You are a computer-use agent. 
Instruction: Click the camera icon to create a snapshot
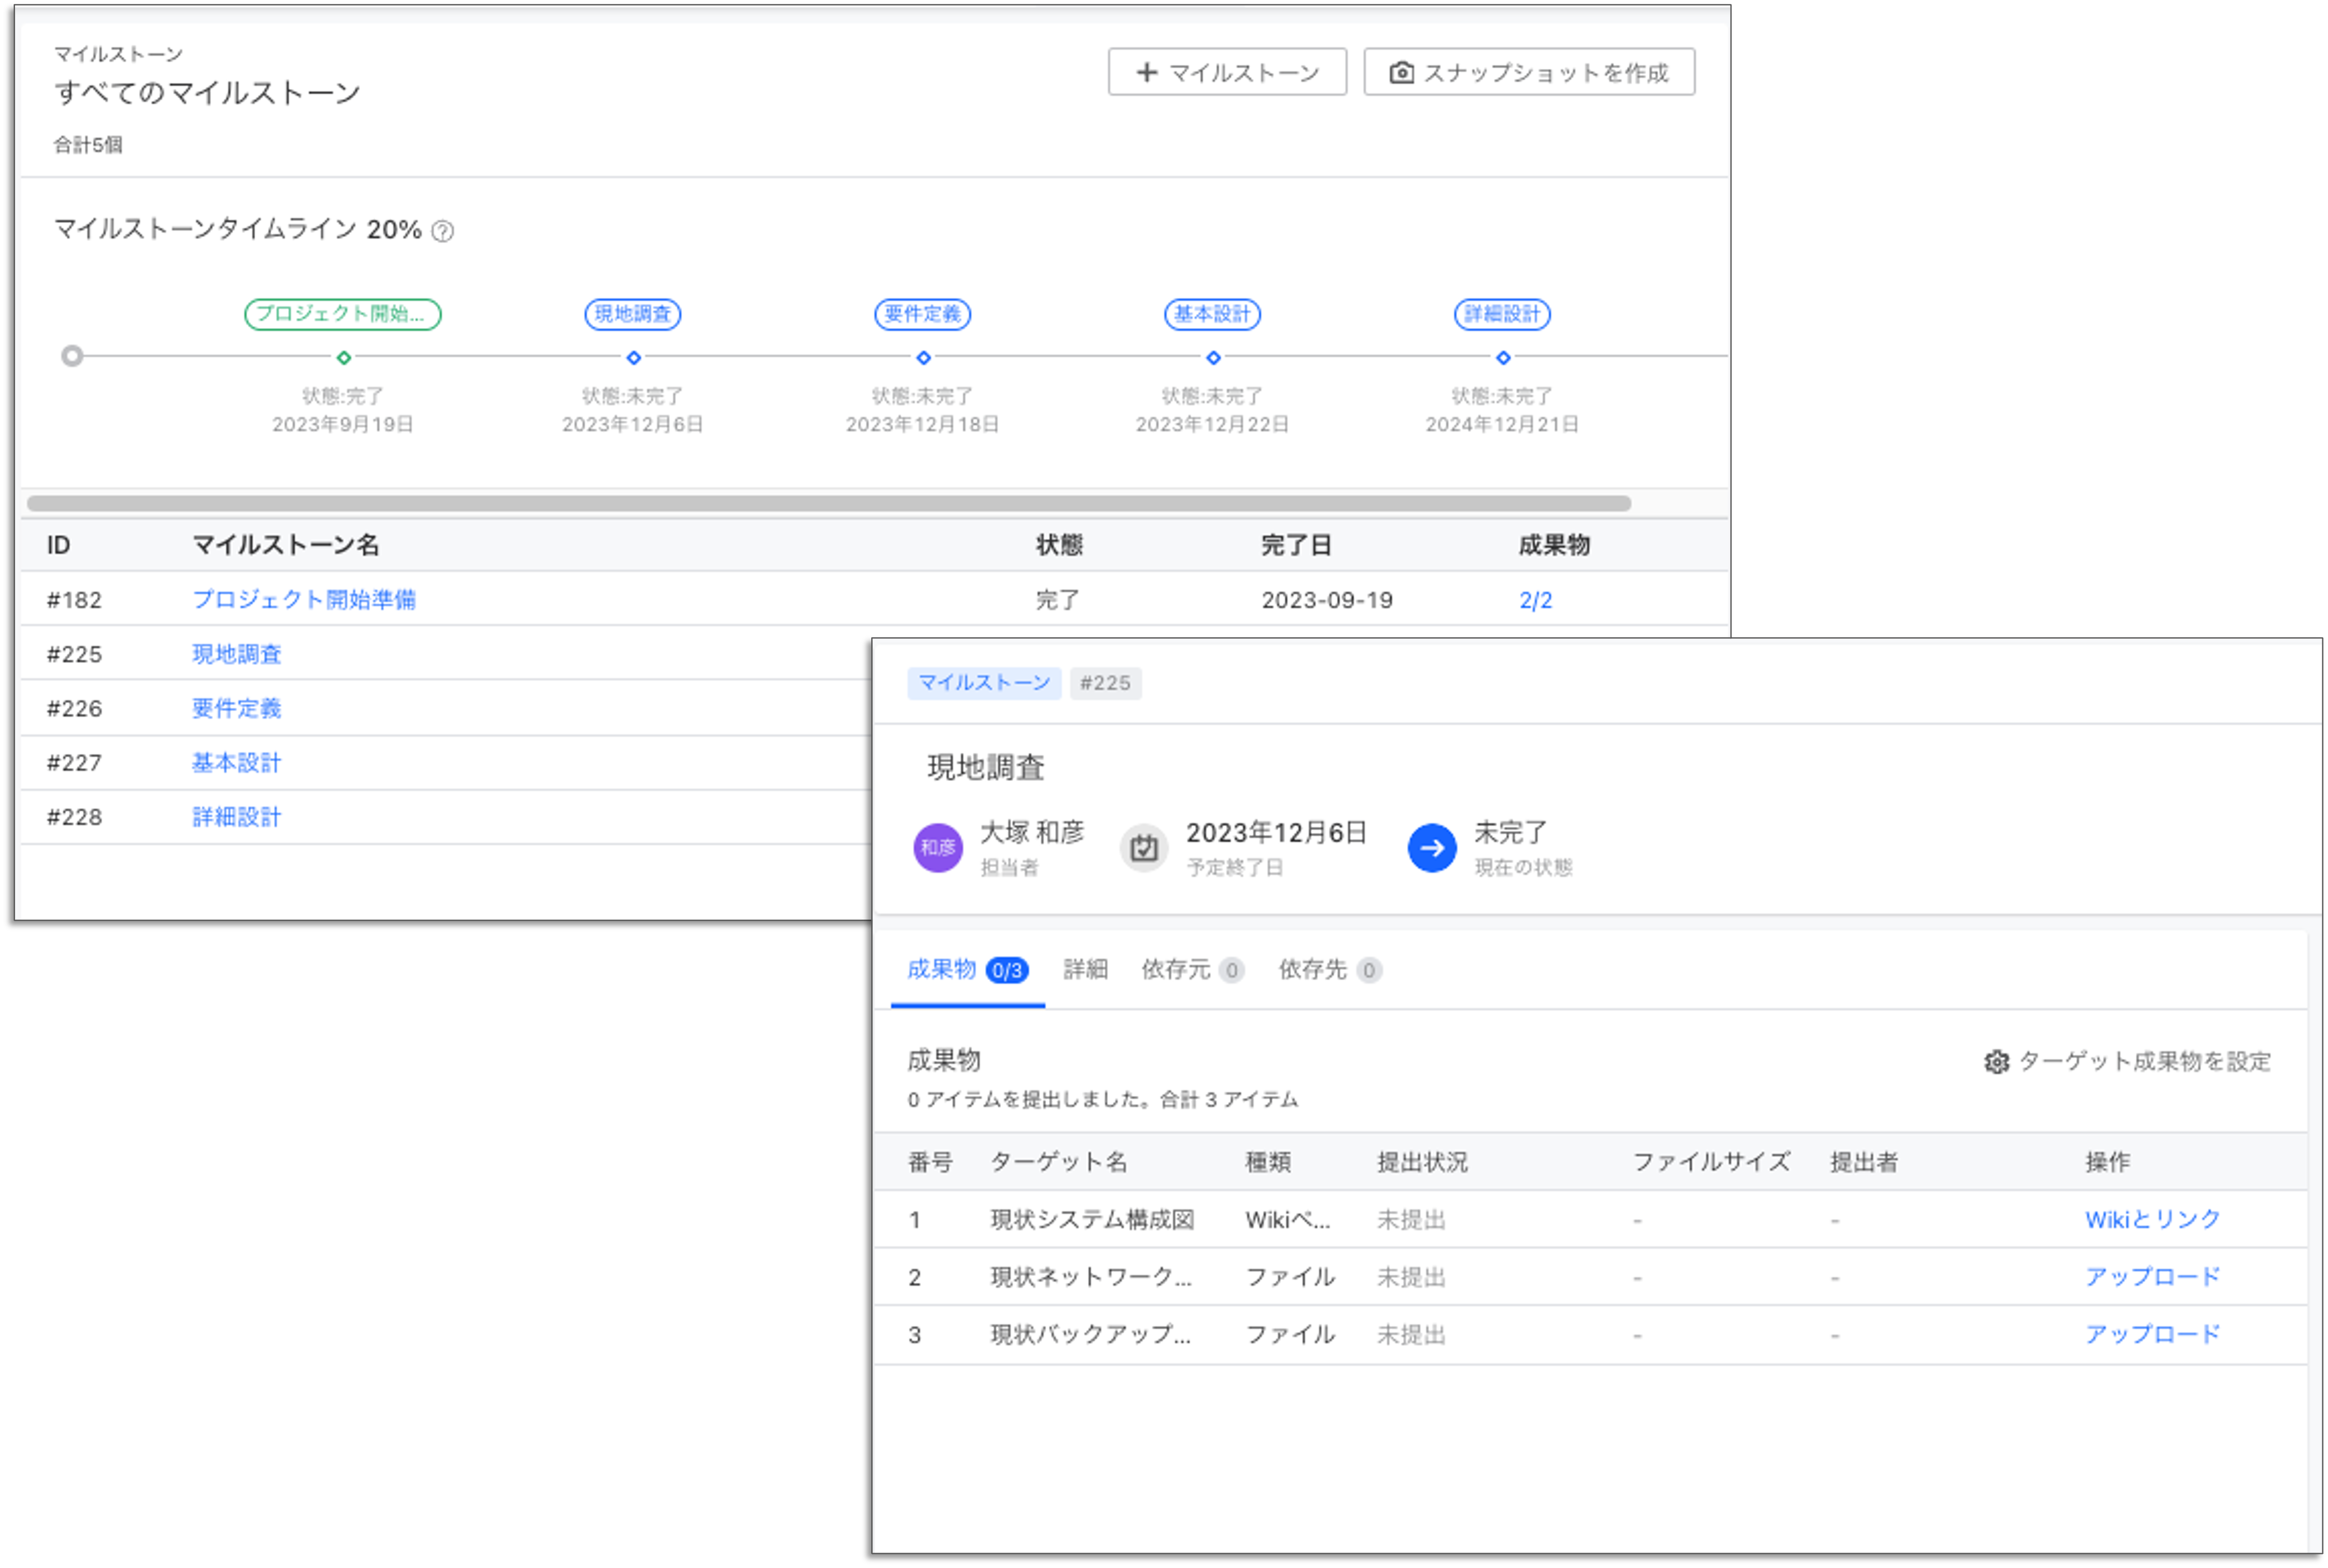[1403, 71]
